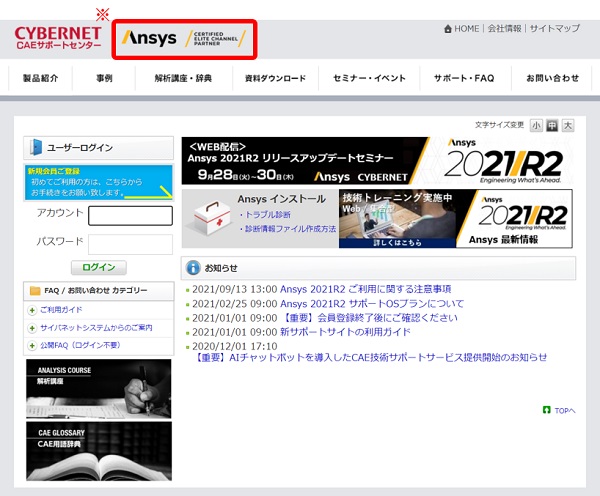Go to HOME via house icon
The width and height of the screenshot is (600, 496).
point(448,29)
